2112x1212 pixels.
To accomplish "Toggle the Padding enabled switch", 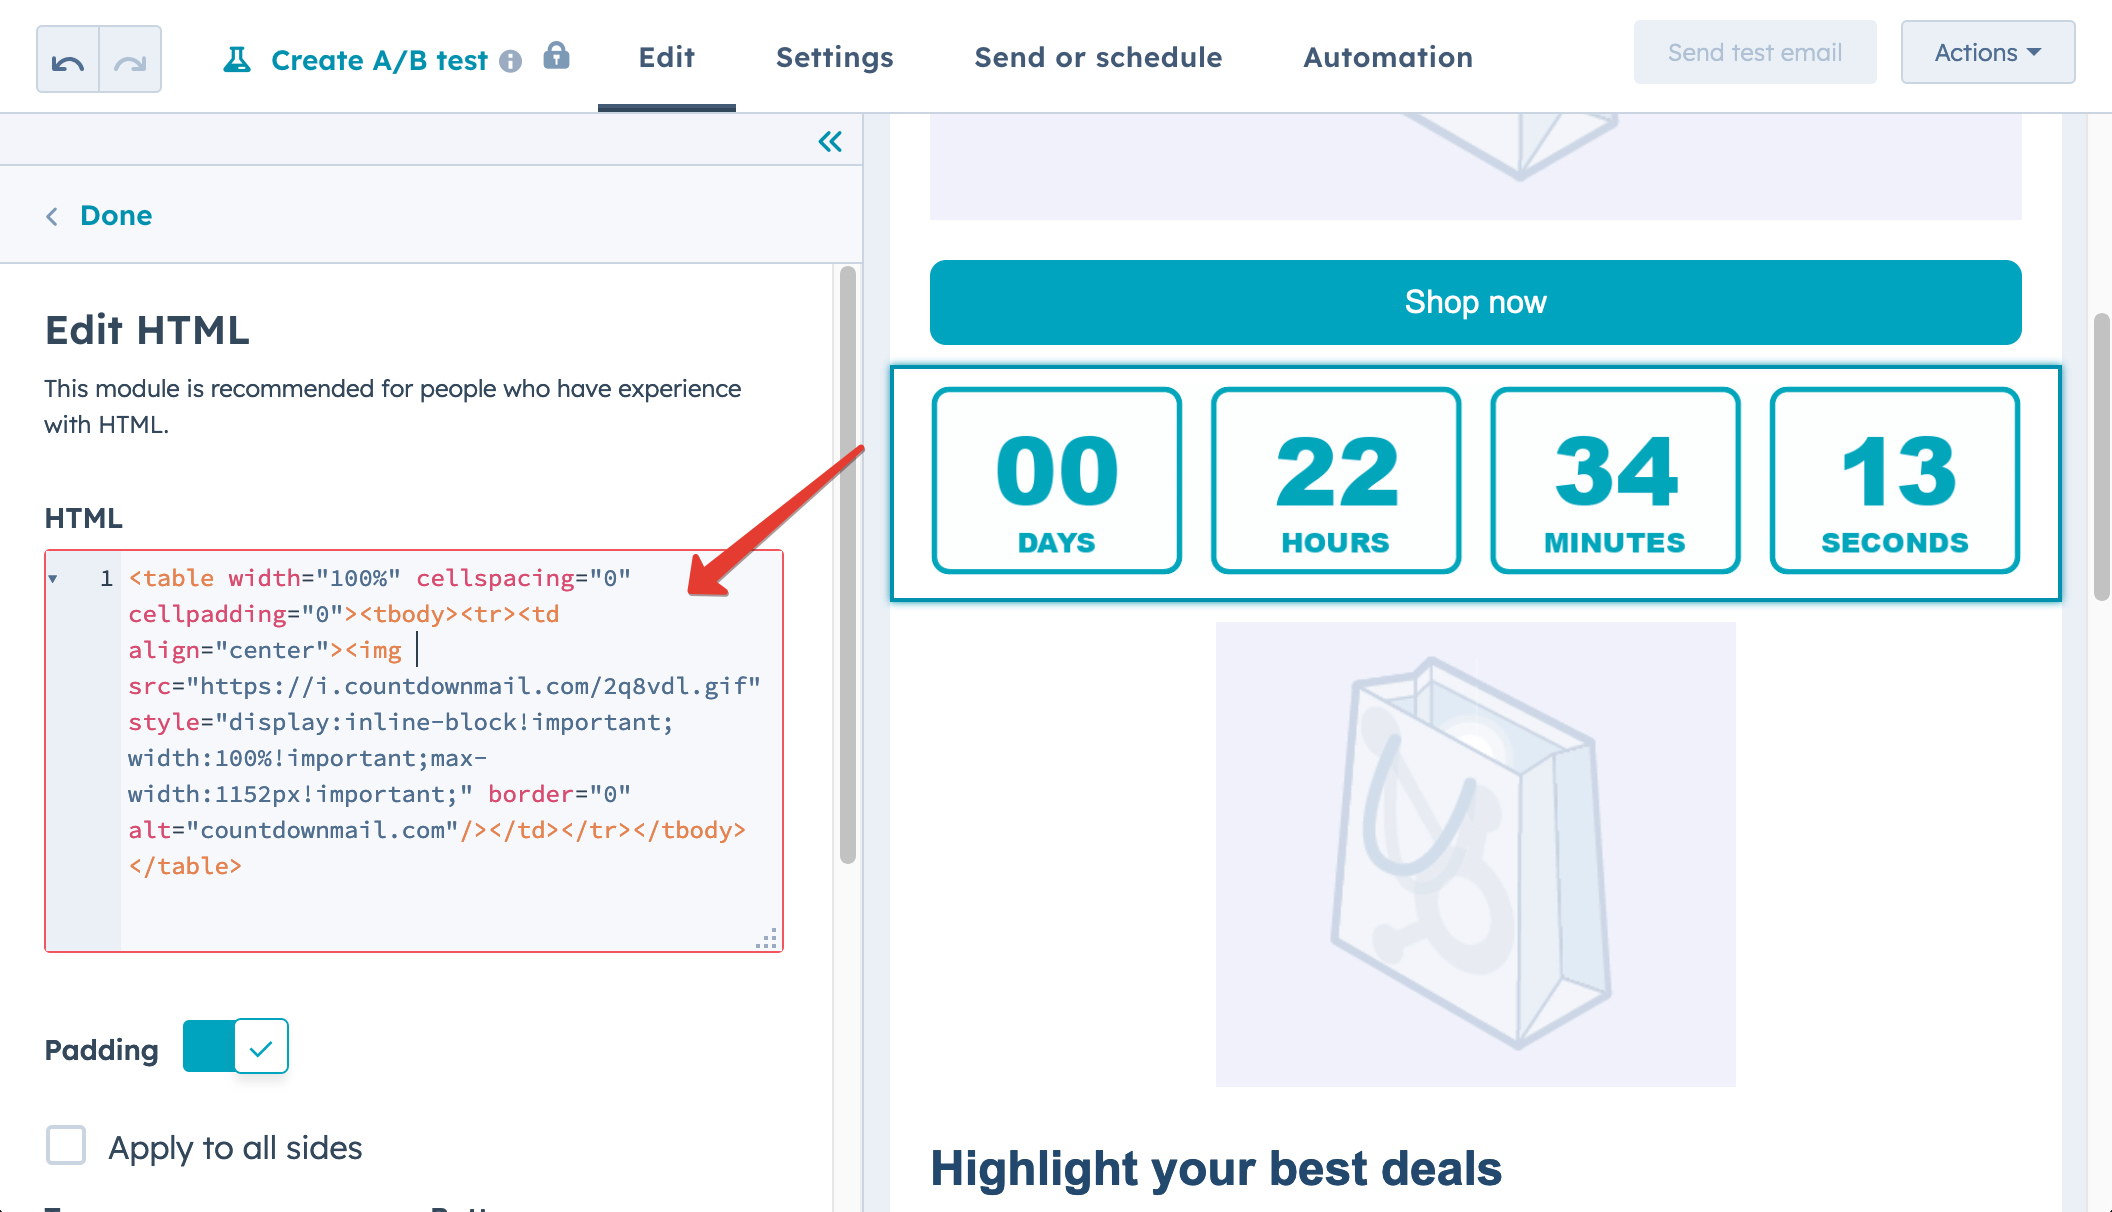I will [235, 1047].
